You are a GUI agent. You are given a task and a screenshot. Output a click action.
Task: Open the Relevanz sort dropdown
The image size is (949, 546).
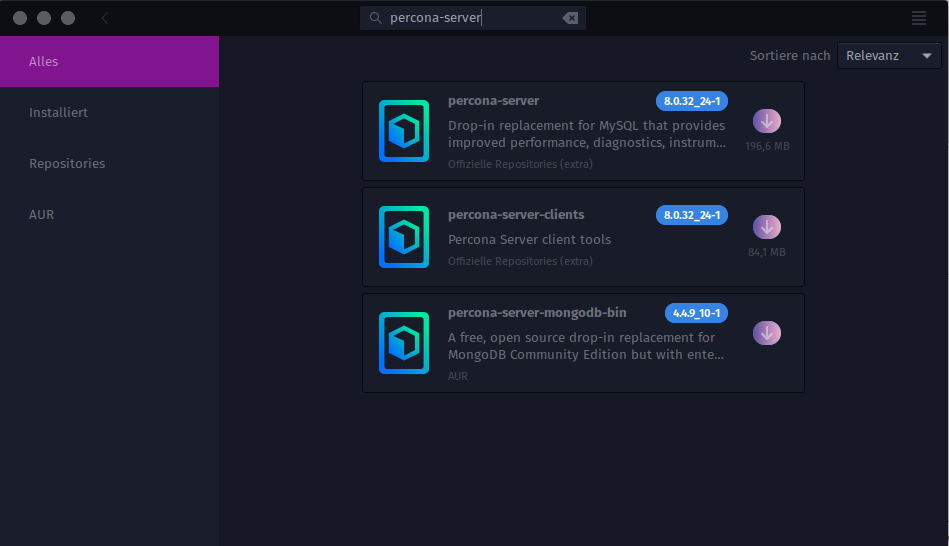click(889, 56)
